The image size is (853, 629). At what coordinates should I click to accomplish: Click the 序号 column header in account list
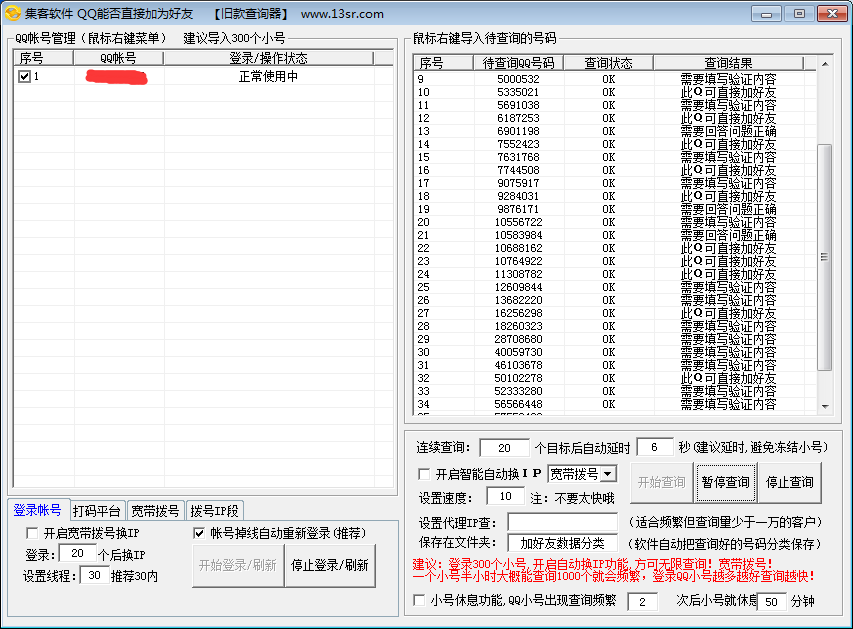pyautogui.click(x=44, y=58)
